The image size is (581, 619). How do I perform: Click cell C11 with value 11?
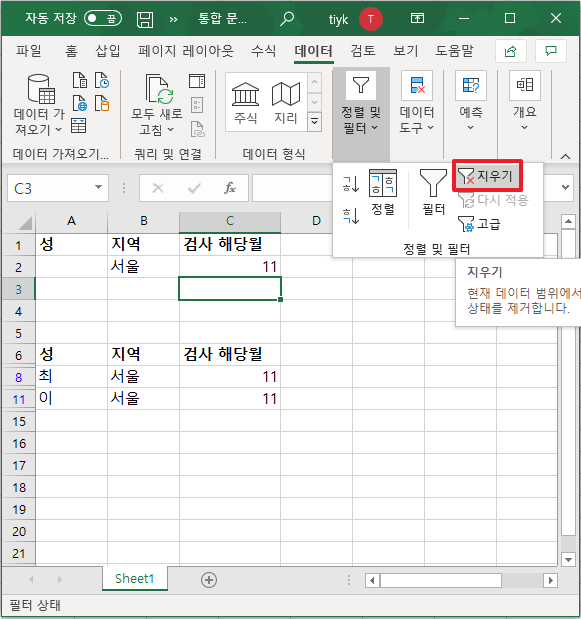coord(230,399)
